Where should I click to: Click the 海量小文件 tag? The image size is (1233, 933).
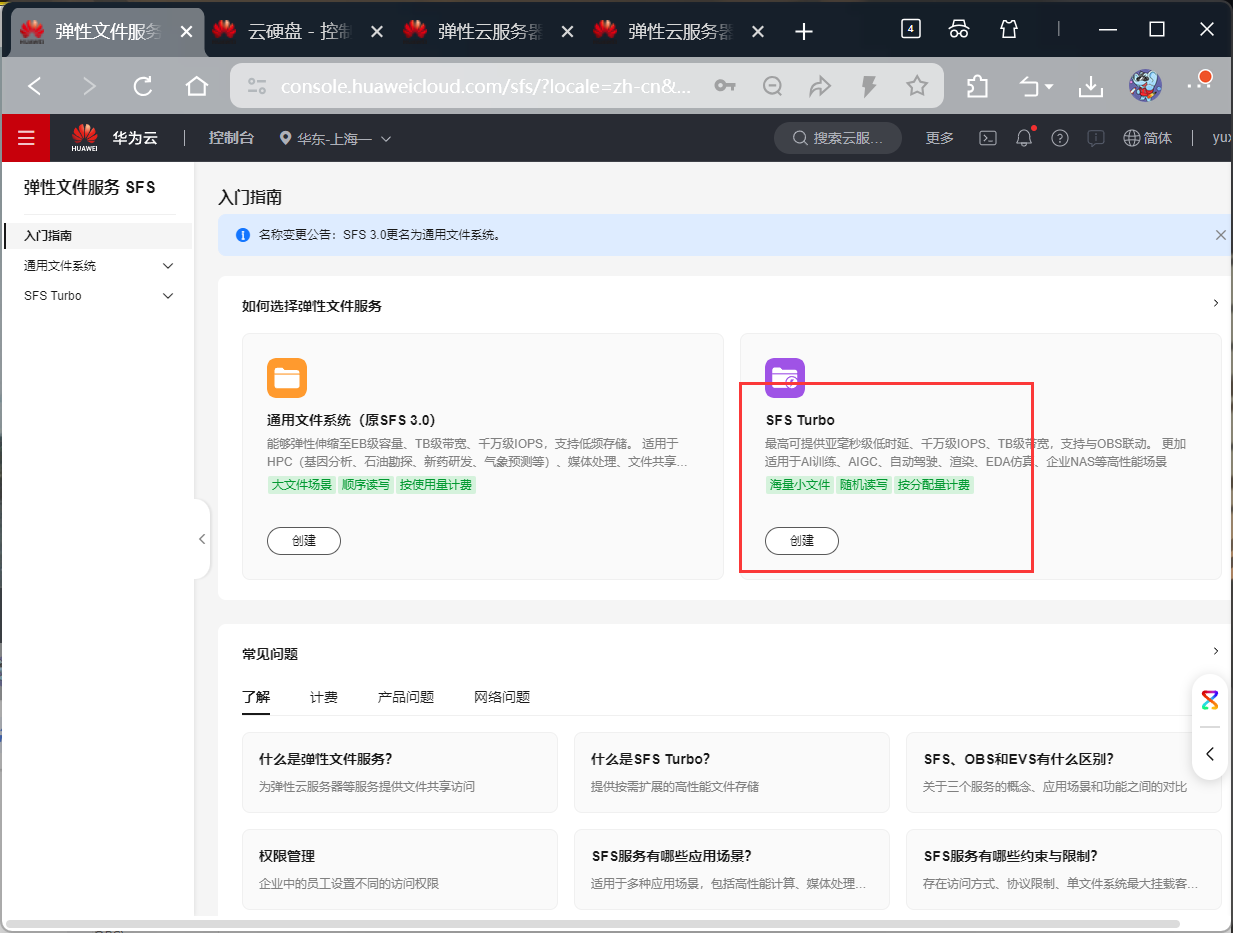tap(799, 485)
